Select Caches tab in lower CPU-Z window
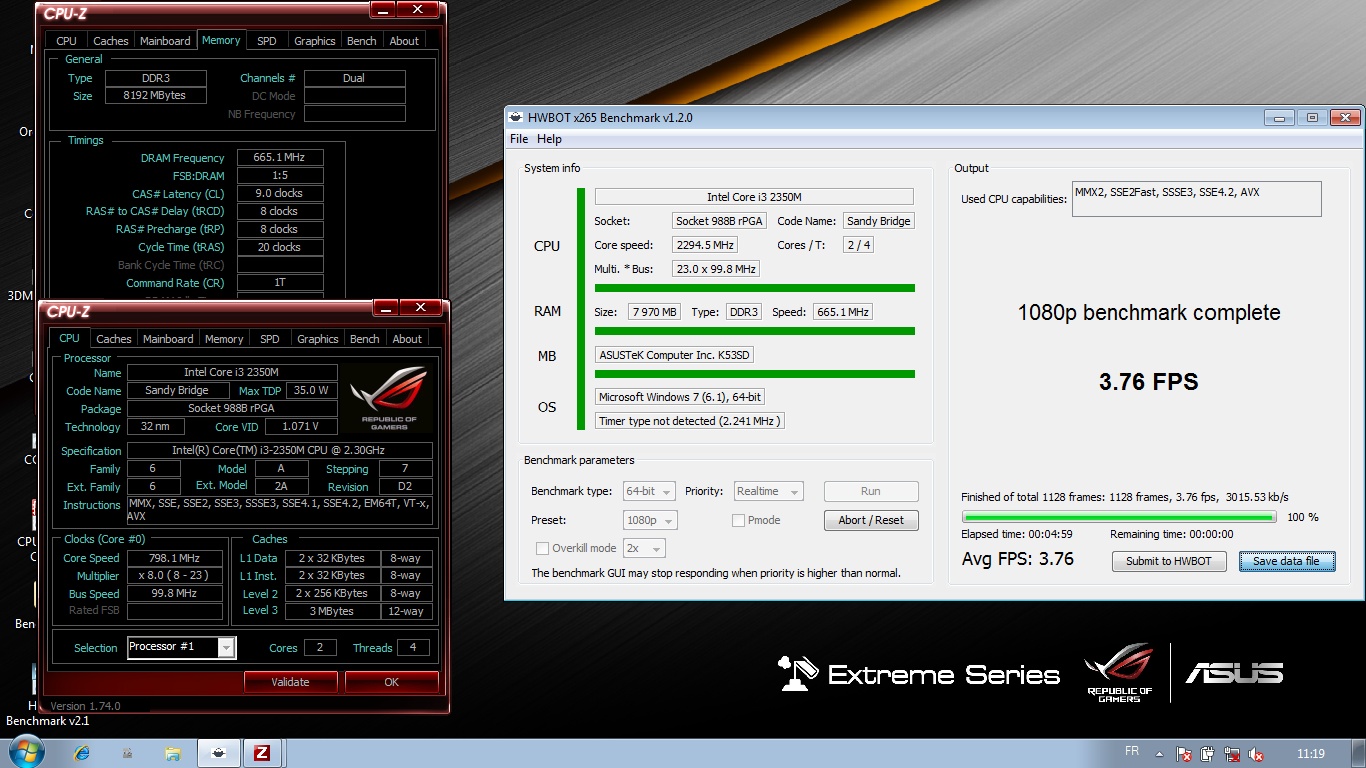This screenshot has height=768, width=1366. click(x=113, y=339)
